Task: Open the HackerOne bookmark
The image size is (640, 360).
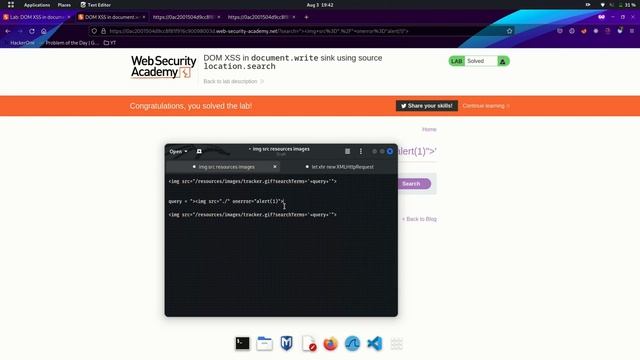Action: (x=22, y=43)
